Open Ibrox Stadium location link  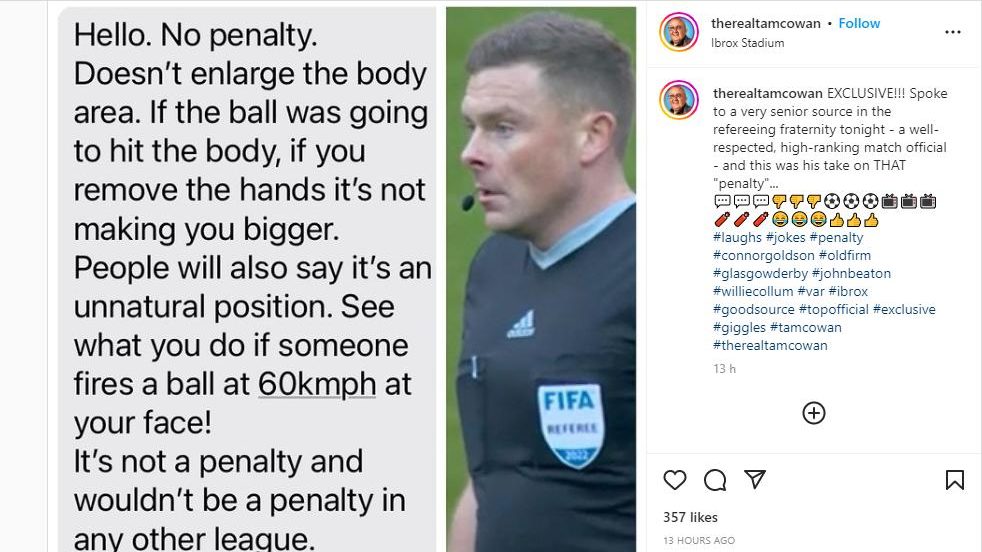click(x=747, y=43)
